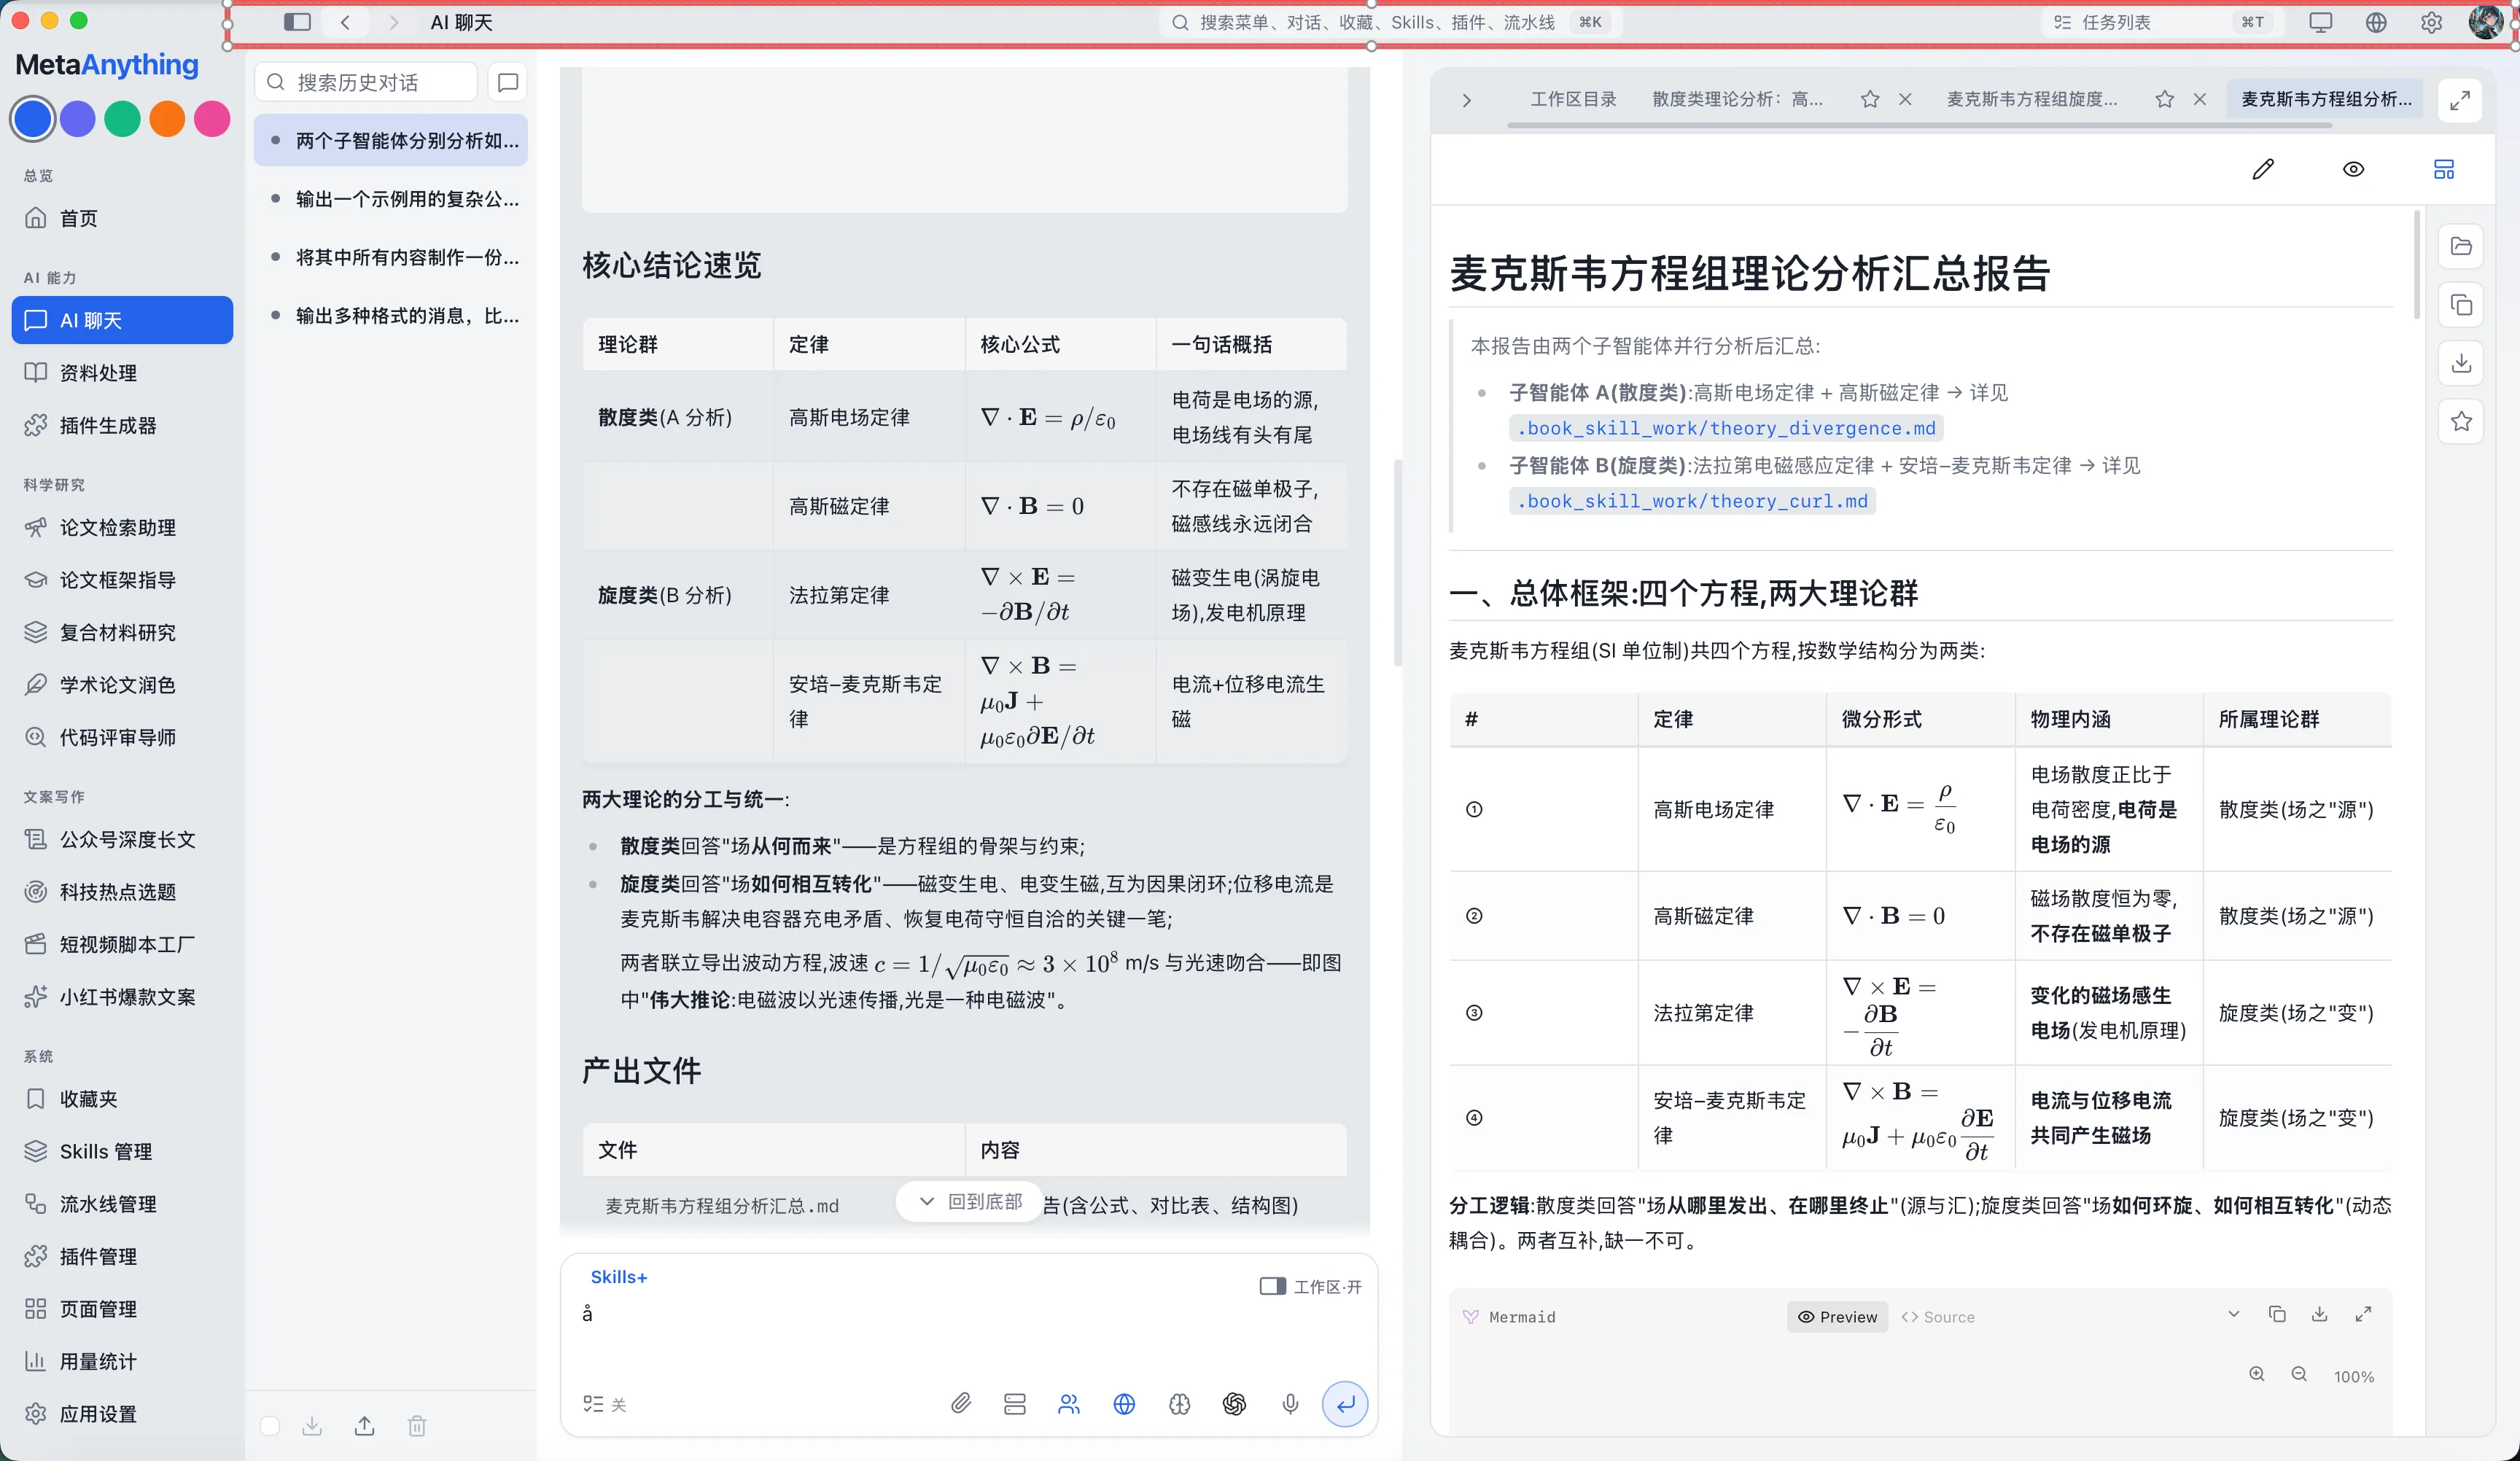Send message with the enter arrow button

pyautogui.click(x=1345, y=1404)
